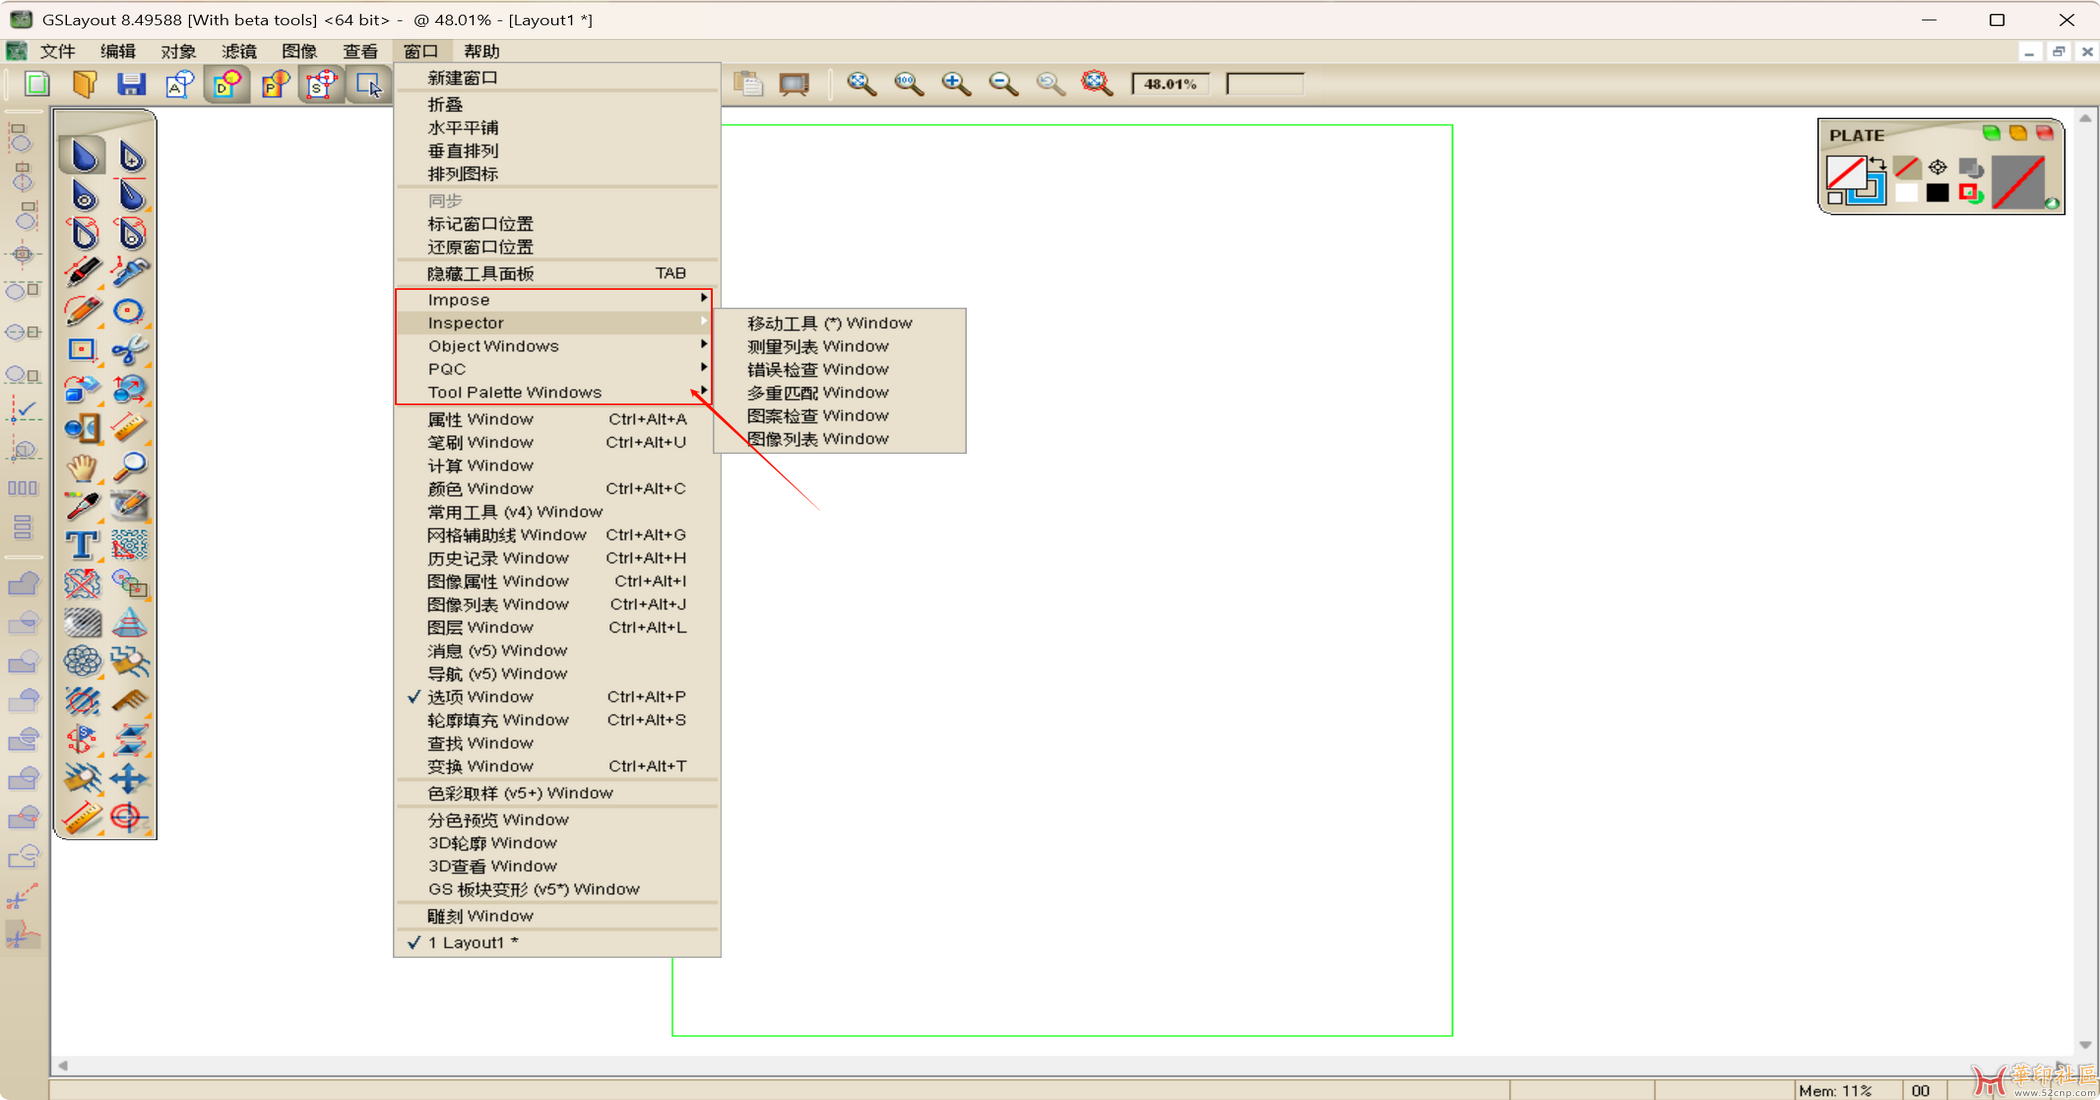Image resolution: width=2100 pixels, height=1100 pixels.
Task: Select the Text tool in palette
Action: tap(82, 545)
